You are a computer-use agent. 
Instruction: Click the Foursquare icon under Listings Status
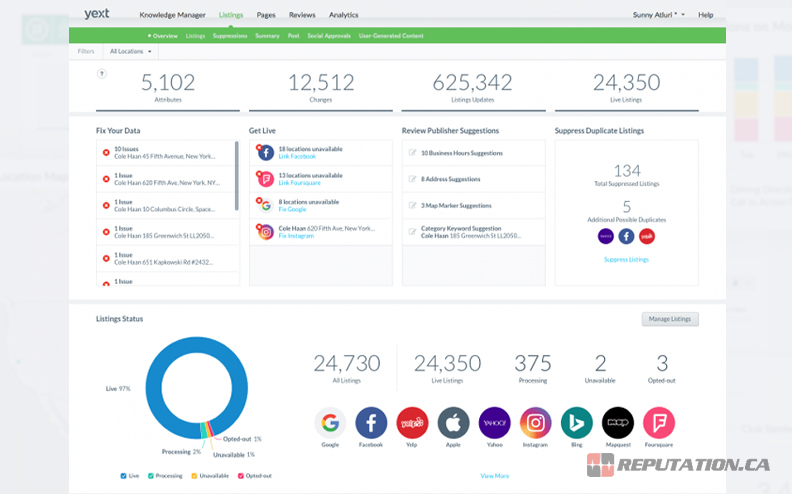(x=659, y=423)
